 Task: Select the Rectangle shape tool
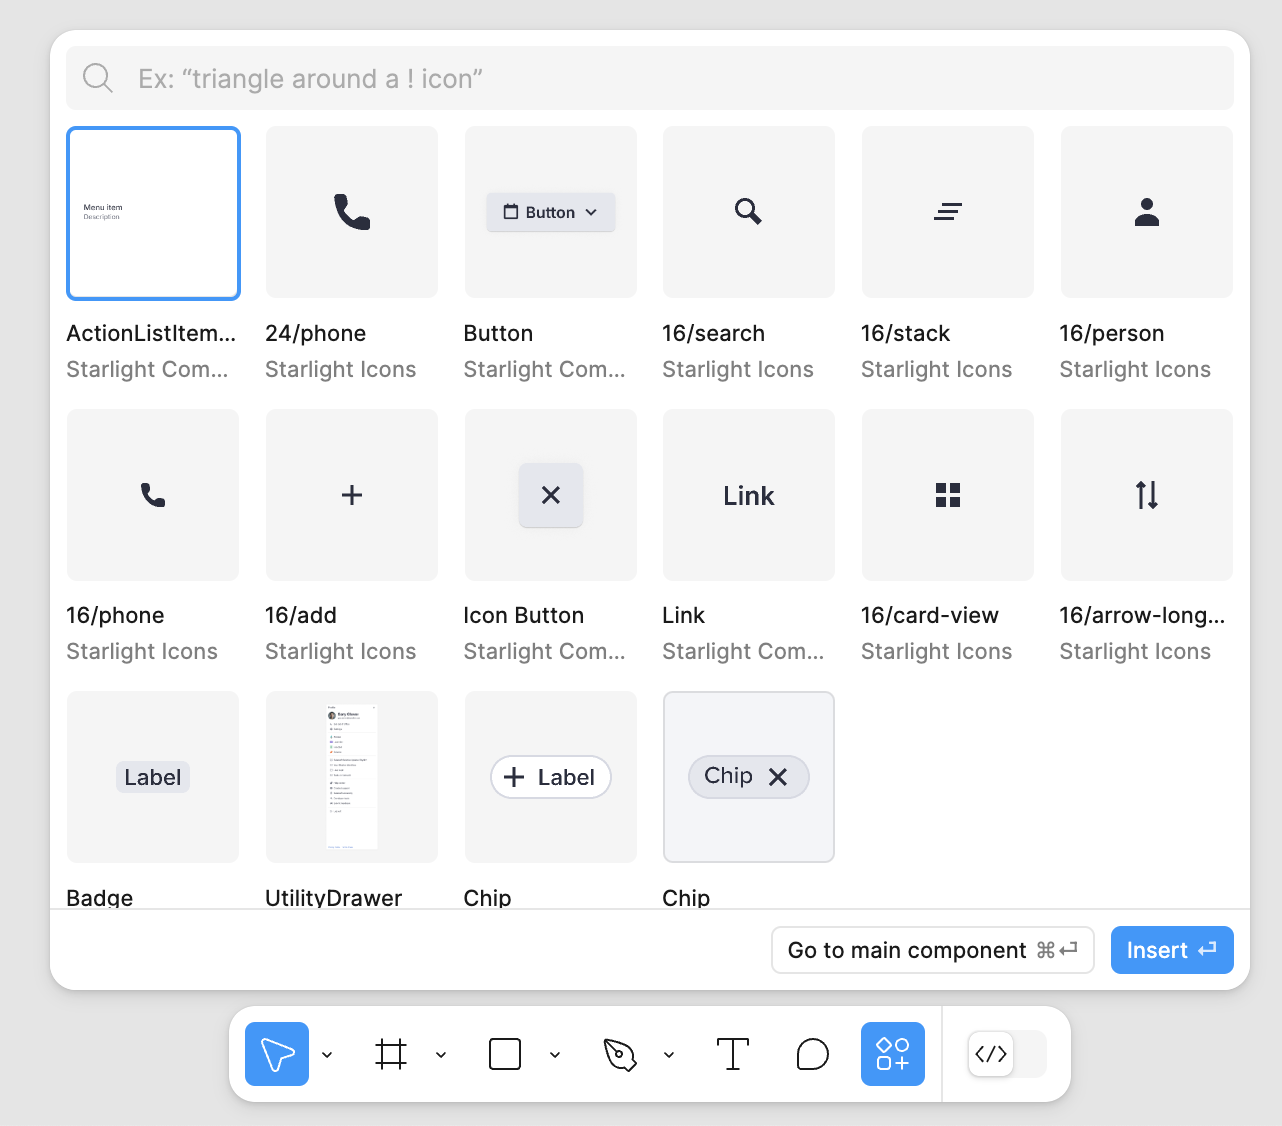505,1054
